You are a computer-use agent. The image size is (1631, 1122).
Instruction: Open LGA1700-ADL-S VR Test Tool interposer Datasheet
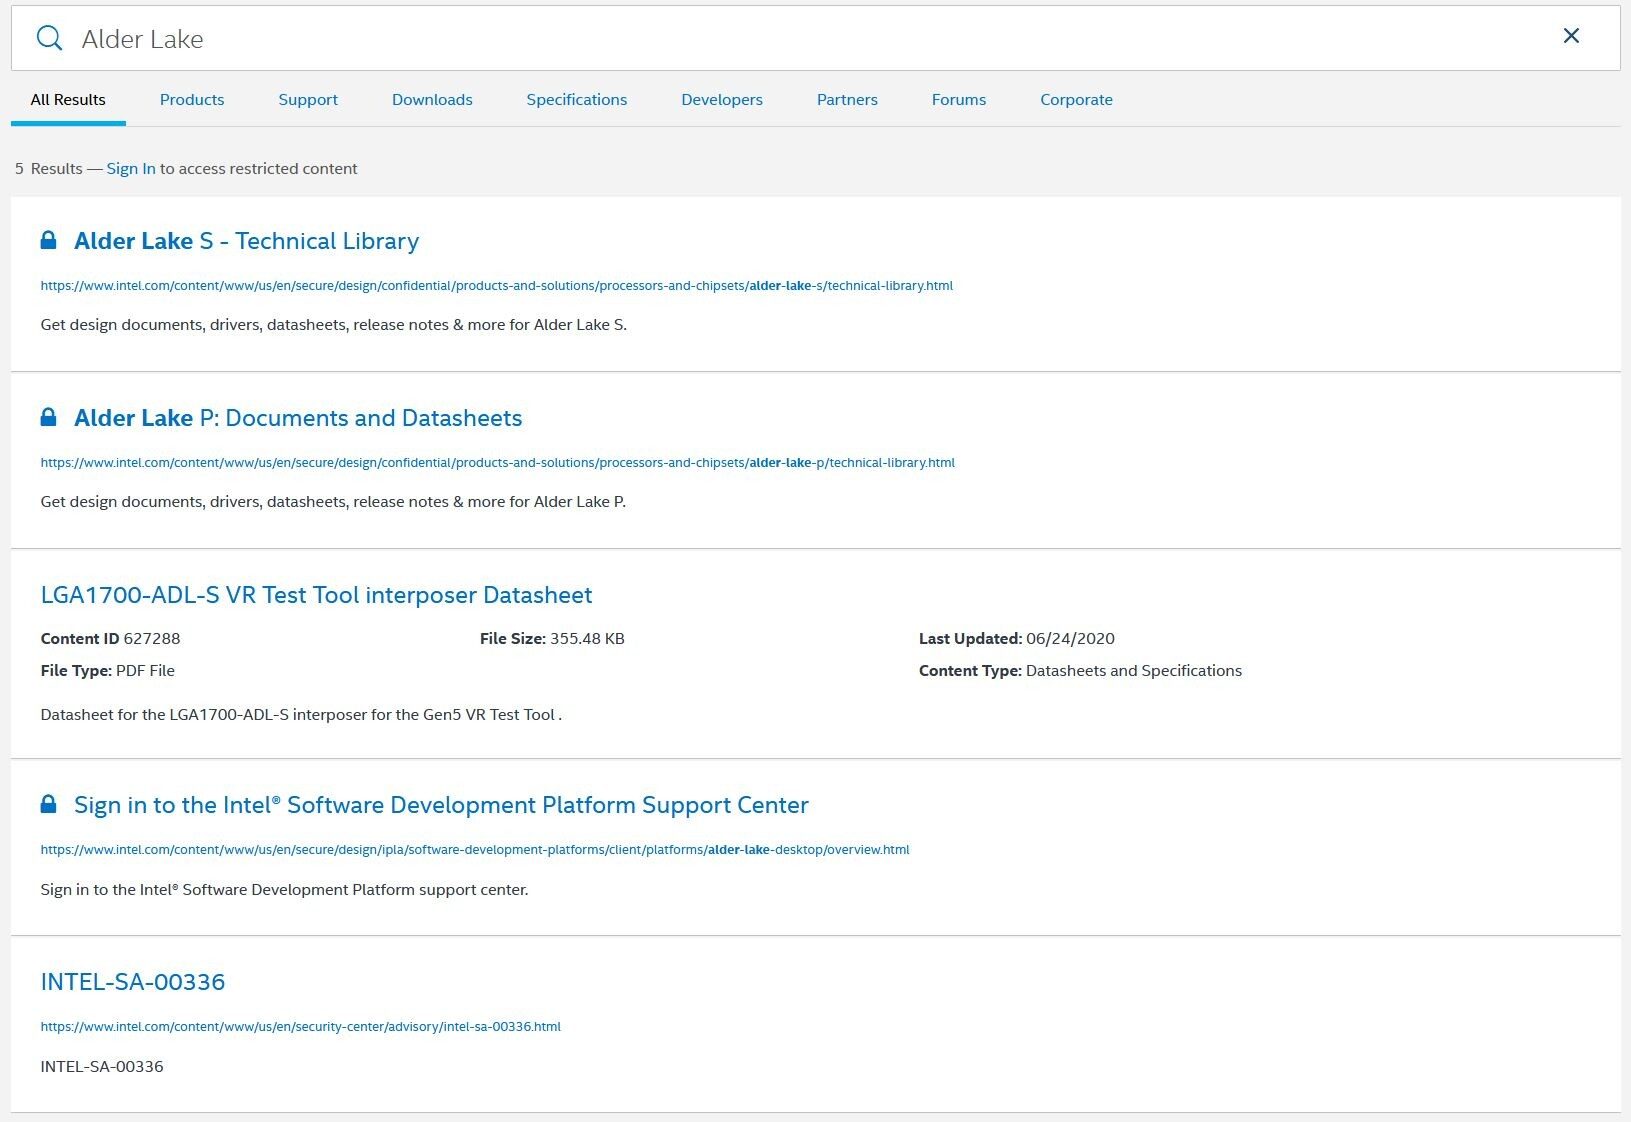[x=316, y=595]
